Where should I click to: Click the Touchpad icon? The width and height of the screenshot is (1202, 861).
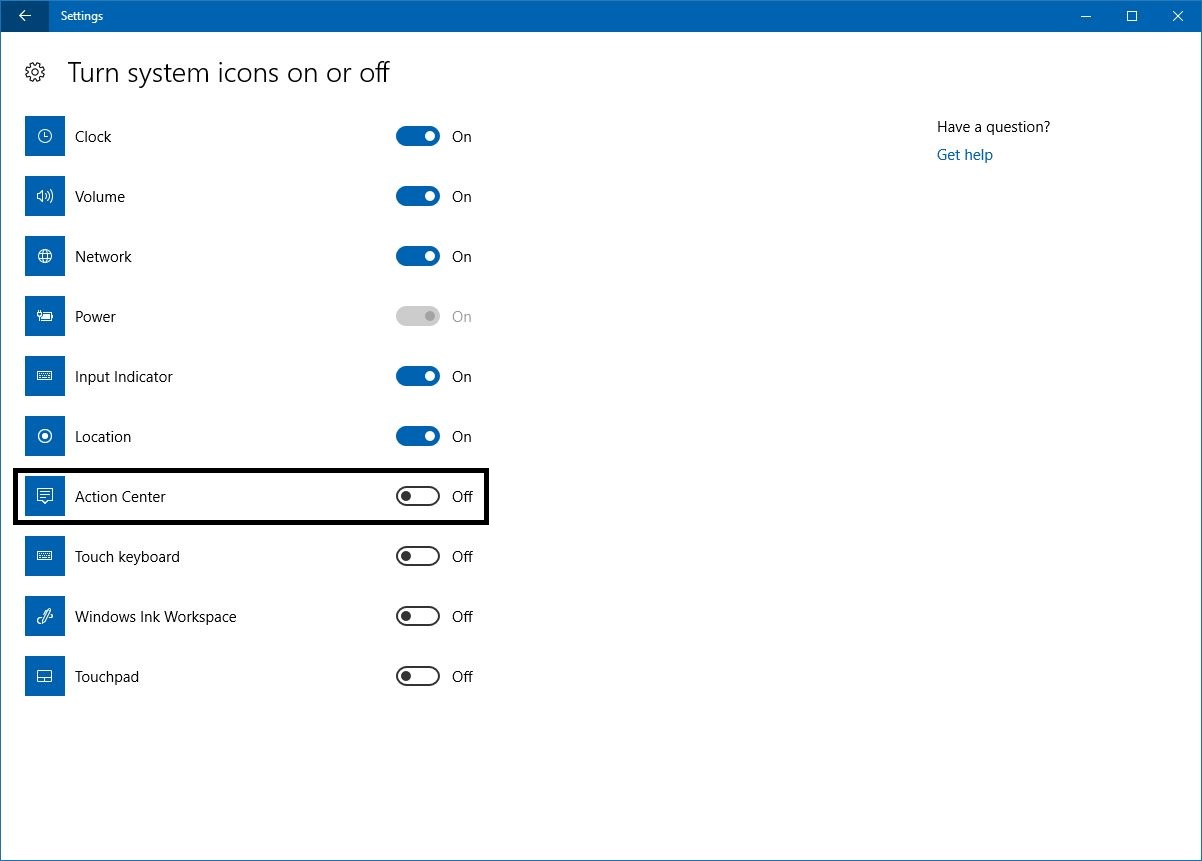(44, 676)
